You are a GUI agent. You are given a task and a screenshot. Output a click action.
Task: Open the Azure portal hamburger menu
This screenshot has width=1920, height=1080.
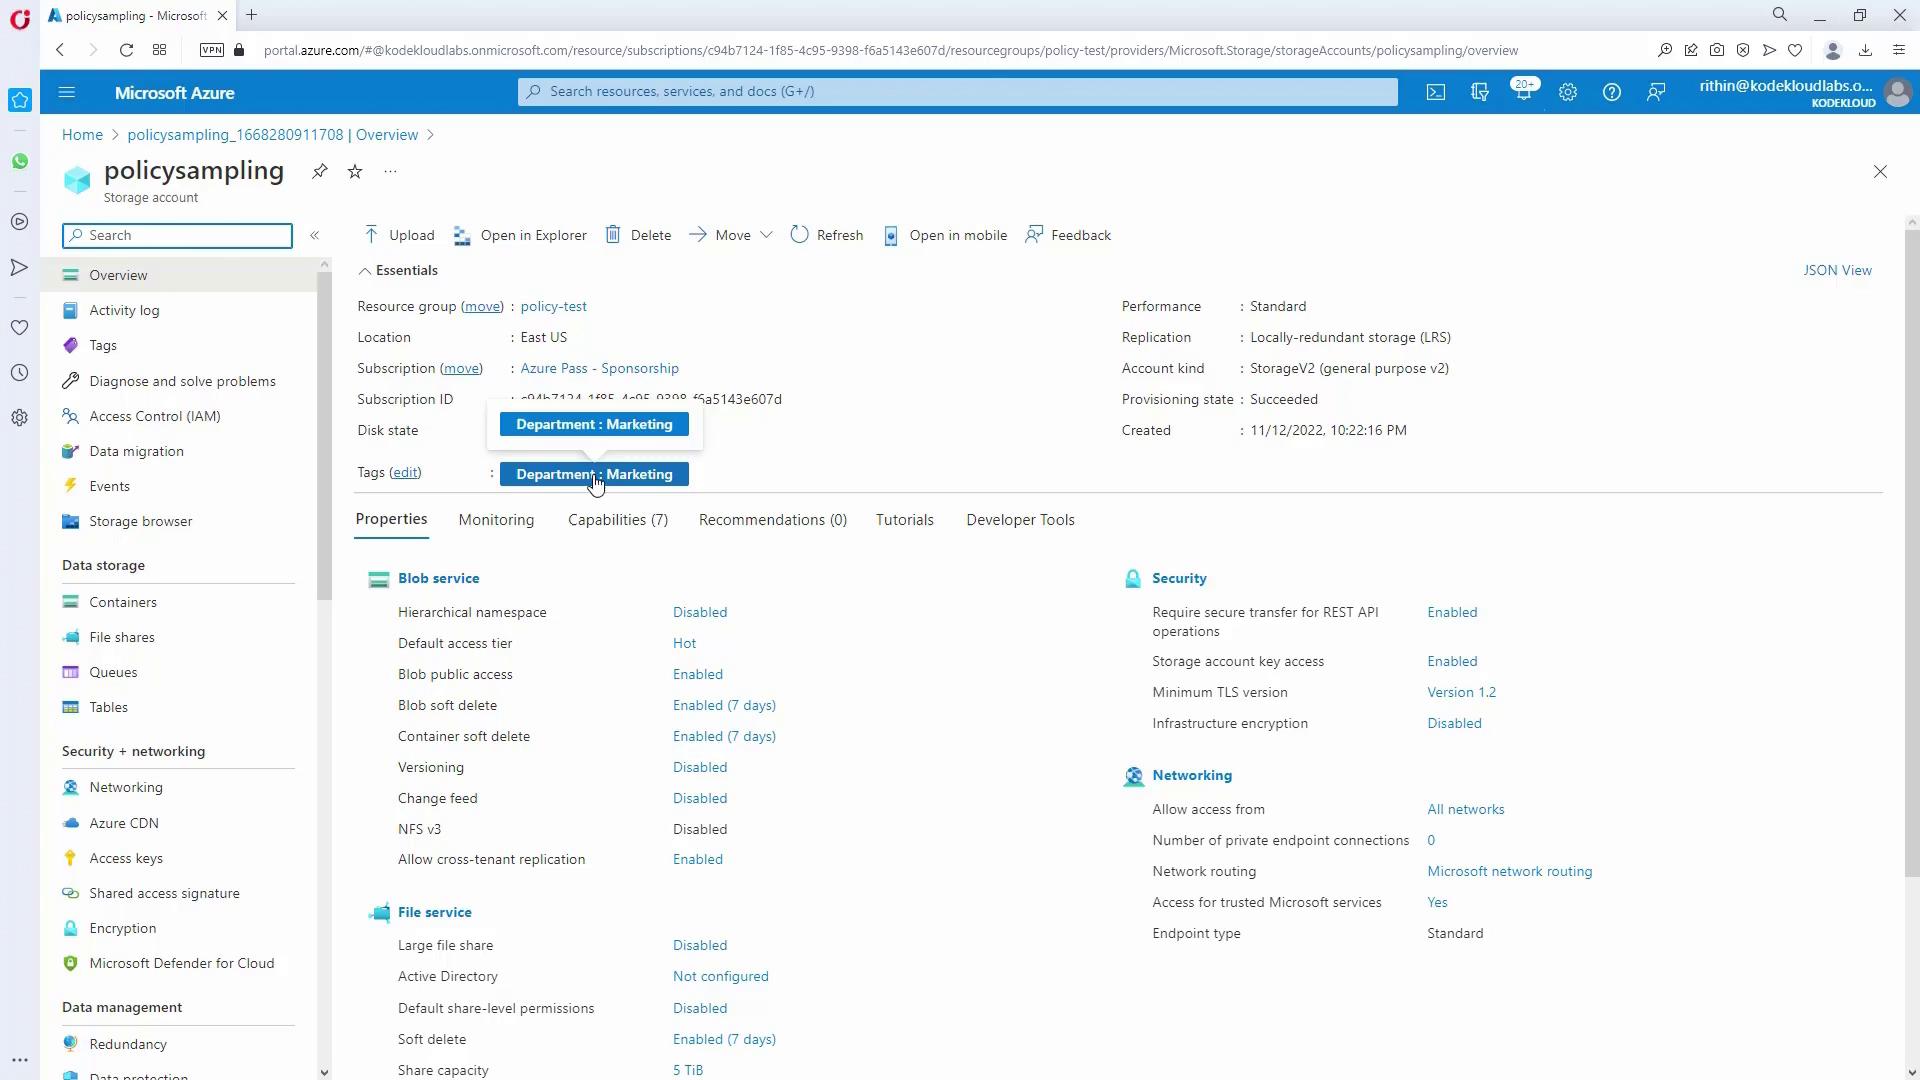[x=67, y=92]
